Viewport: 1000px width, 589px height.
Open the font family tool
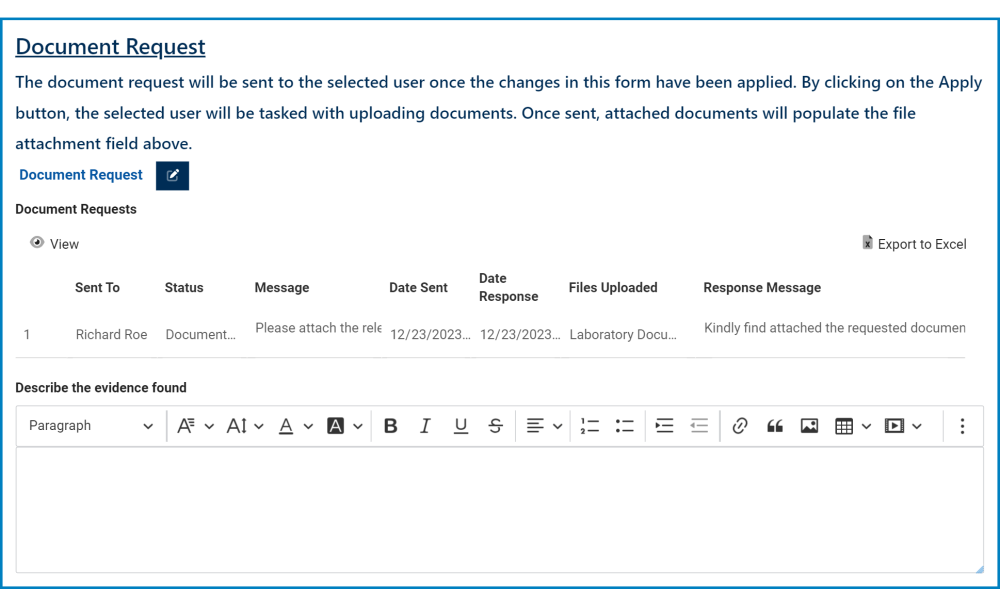pyautogui.click(x=186, y=426)
